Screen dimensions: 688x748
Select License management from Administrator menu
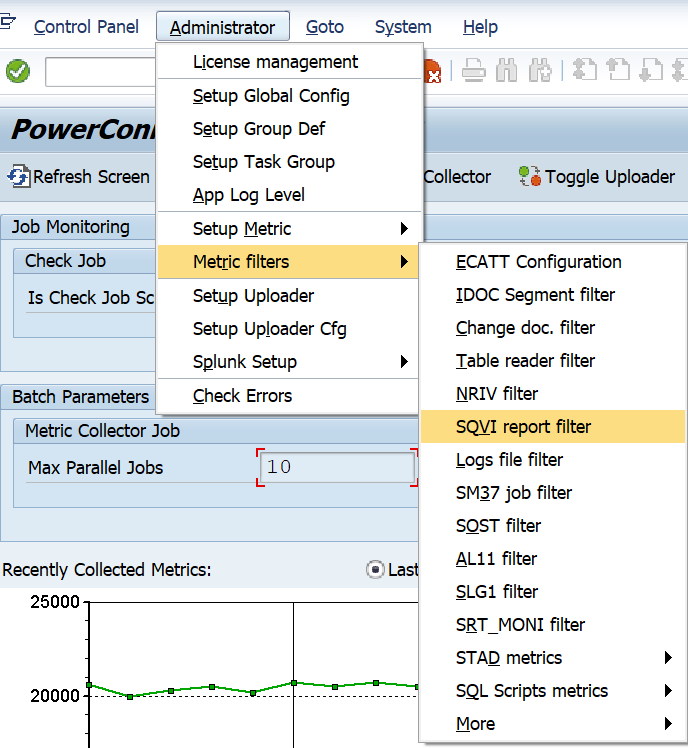[275, 62]
